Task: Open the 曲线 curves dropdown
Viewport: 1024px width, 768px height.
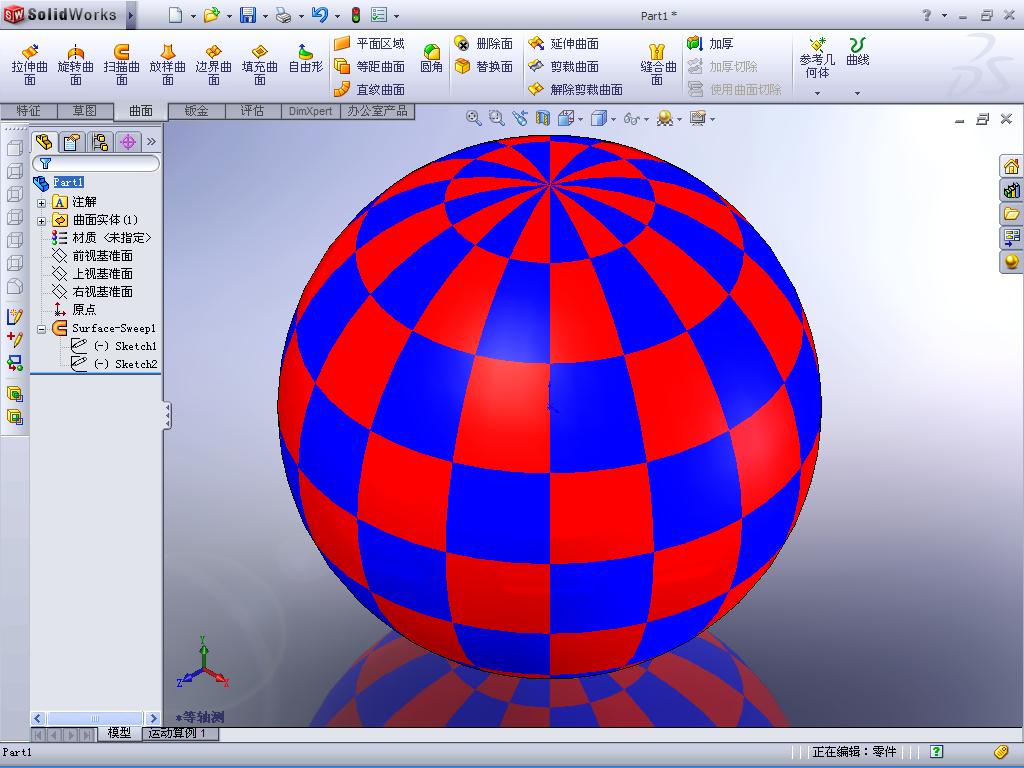Action: pos(857,93)
